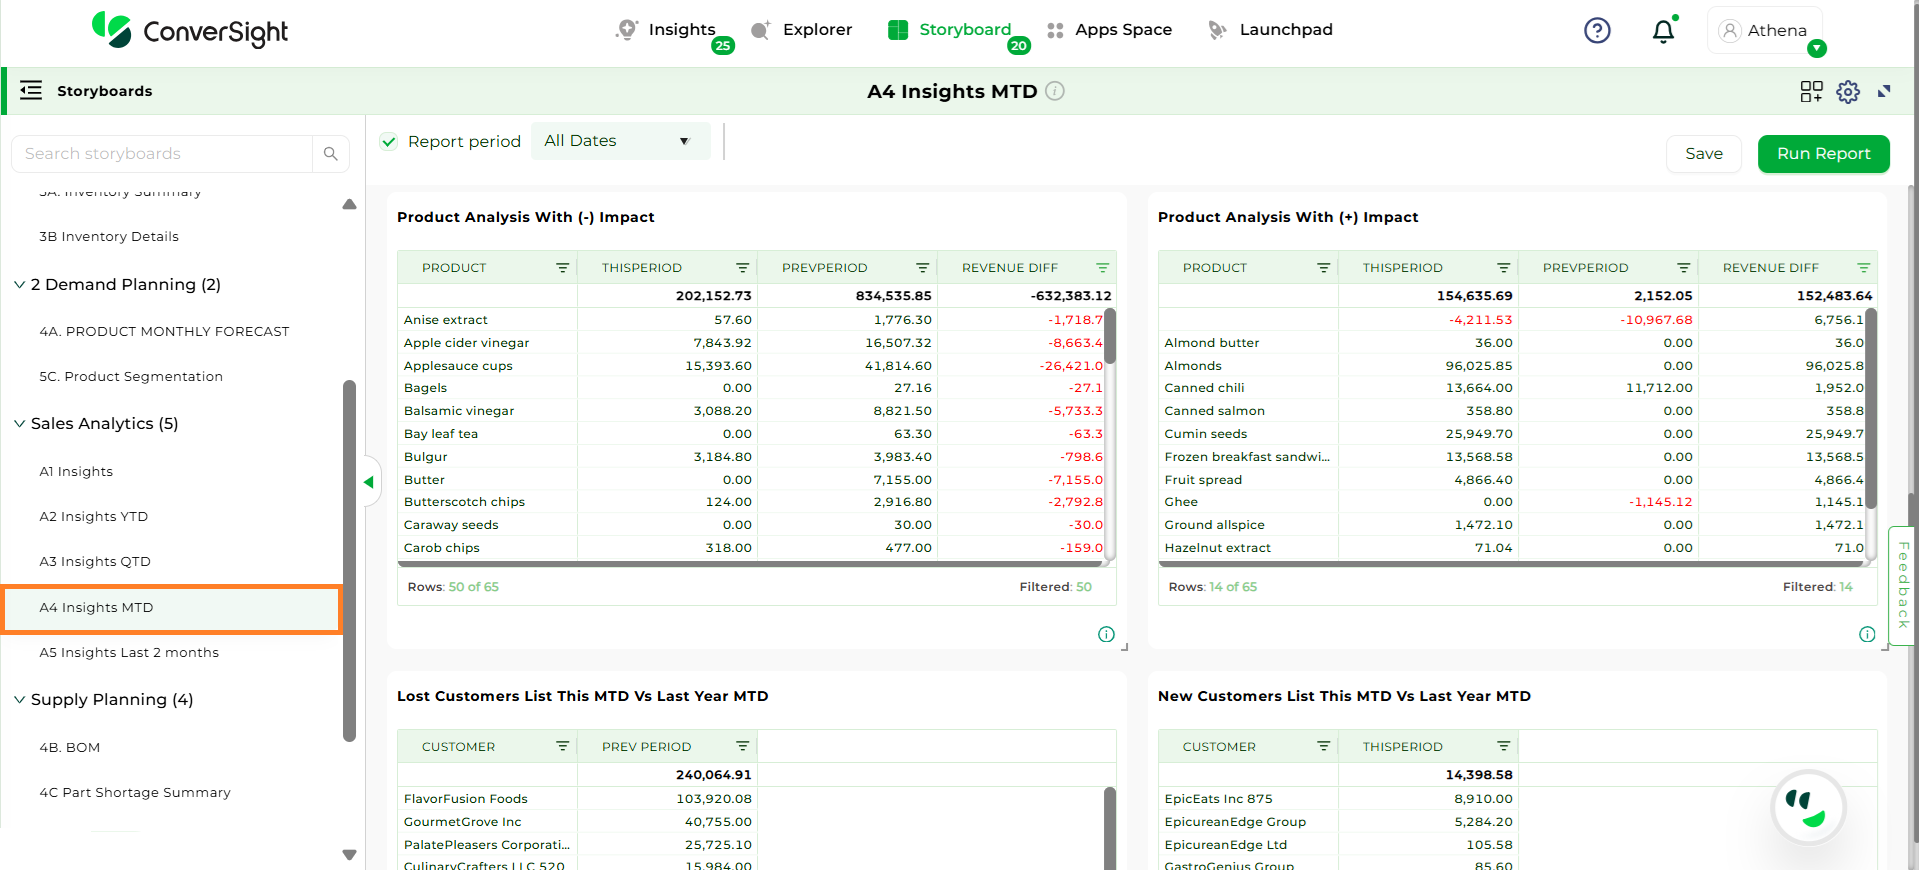
Task: Open filter on PREV PERIOD in Lost Customers table
Action: click(742, 747)
